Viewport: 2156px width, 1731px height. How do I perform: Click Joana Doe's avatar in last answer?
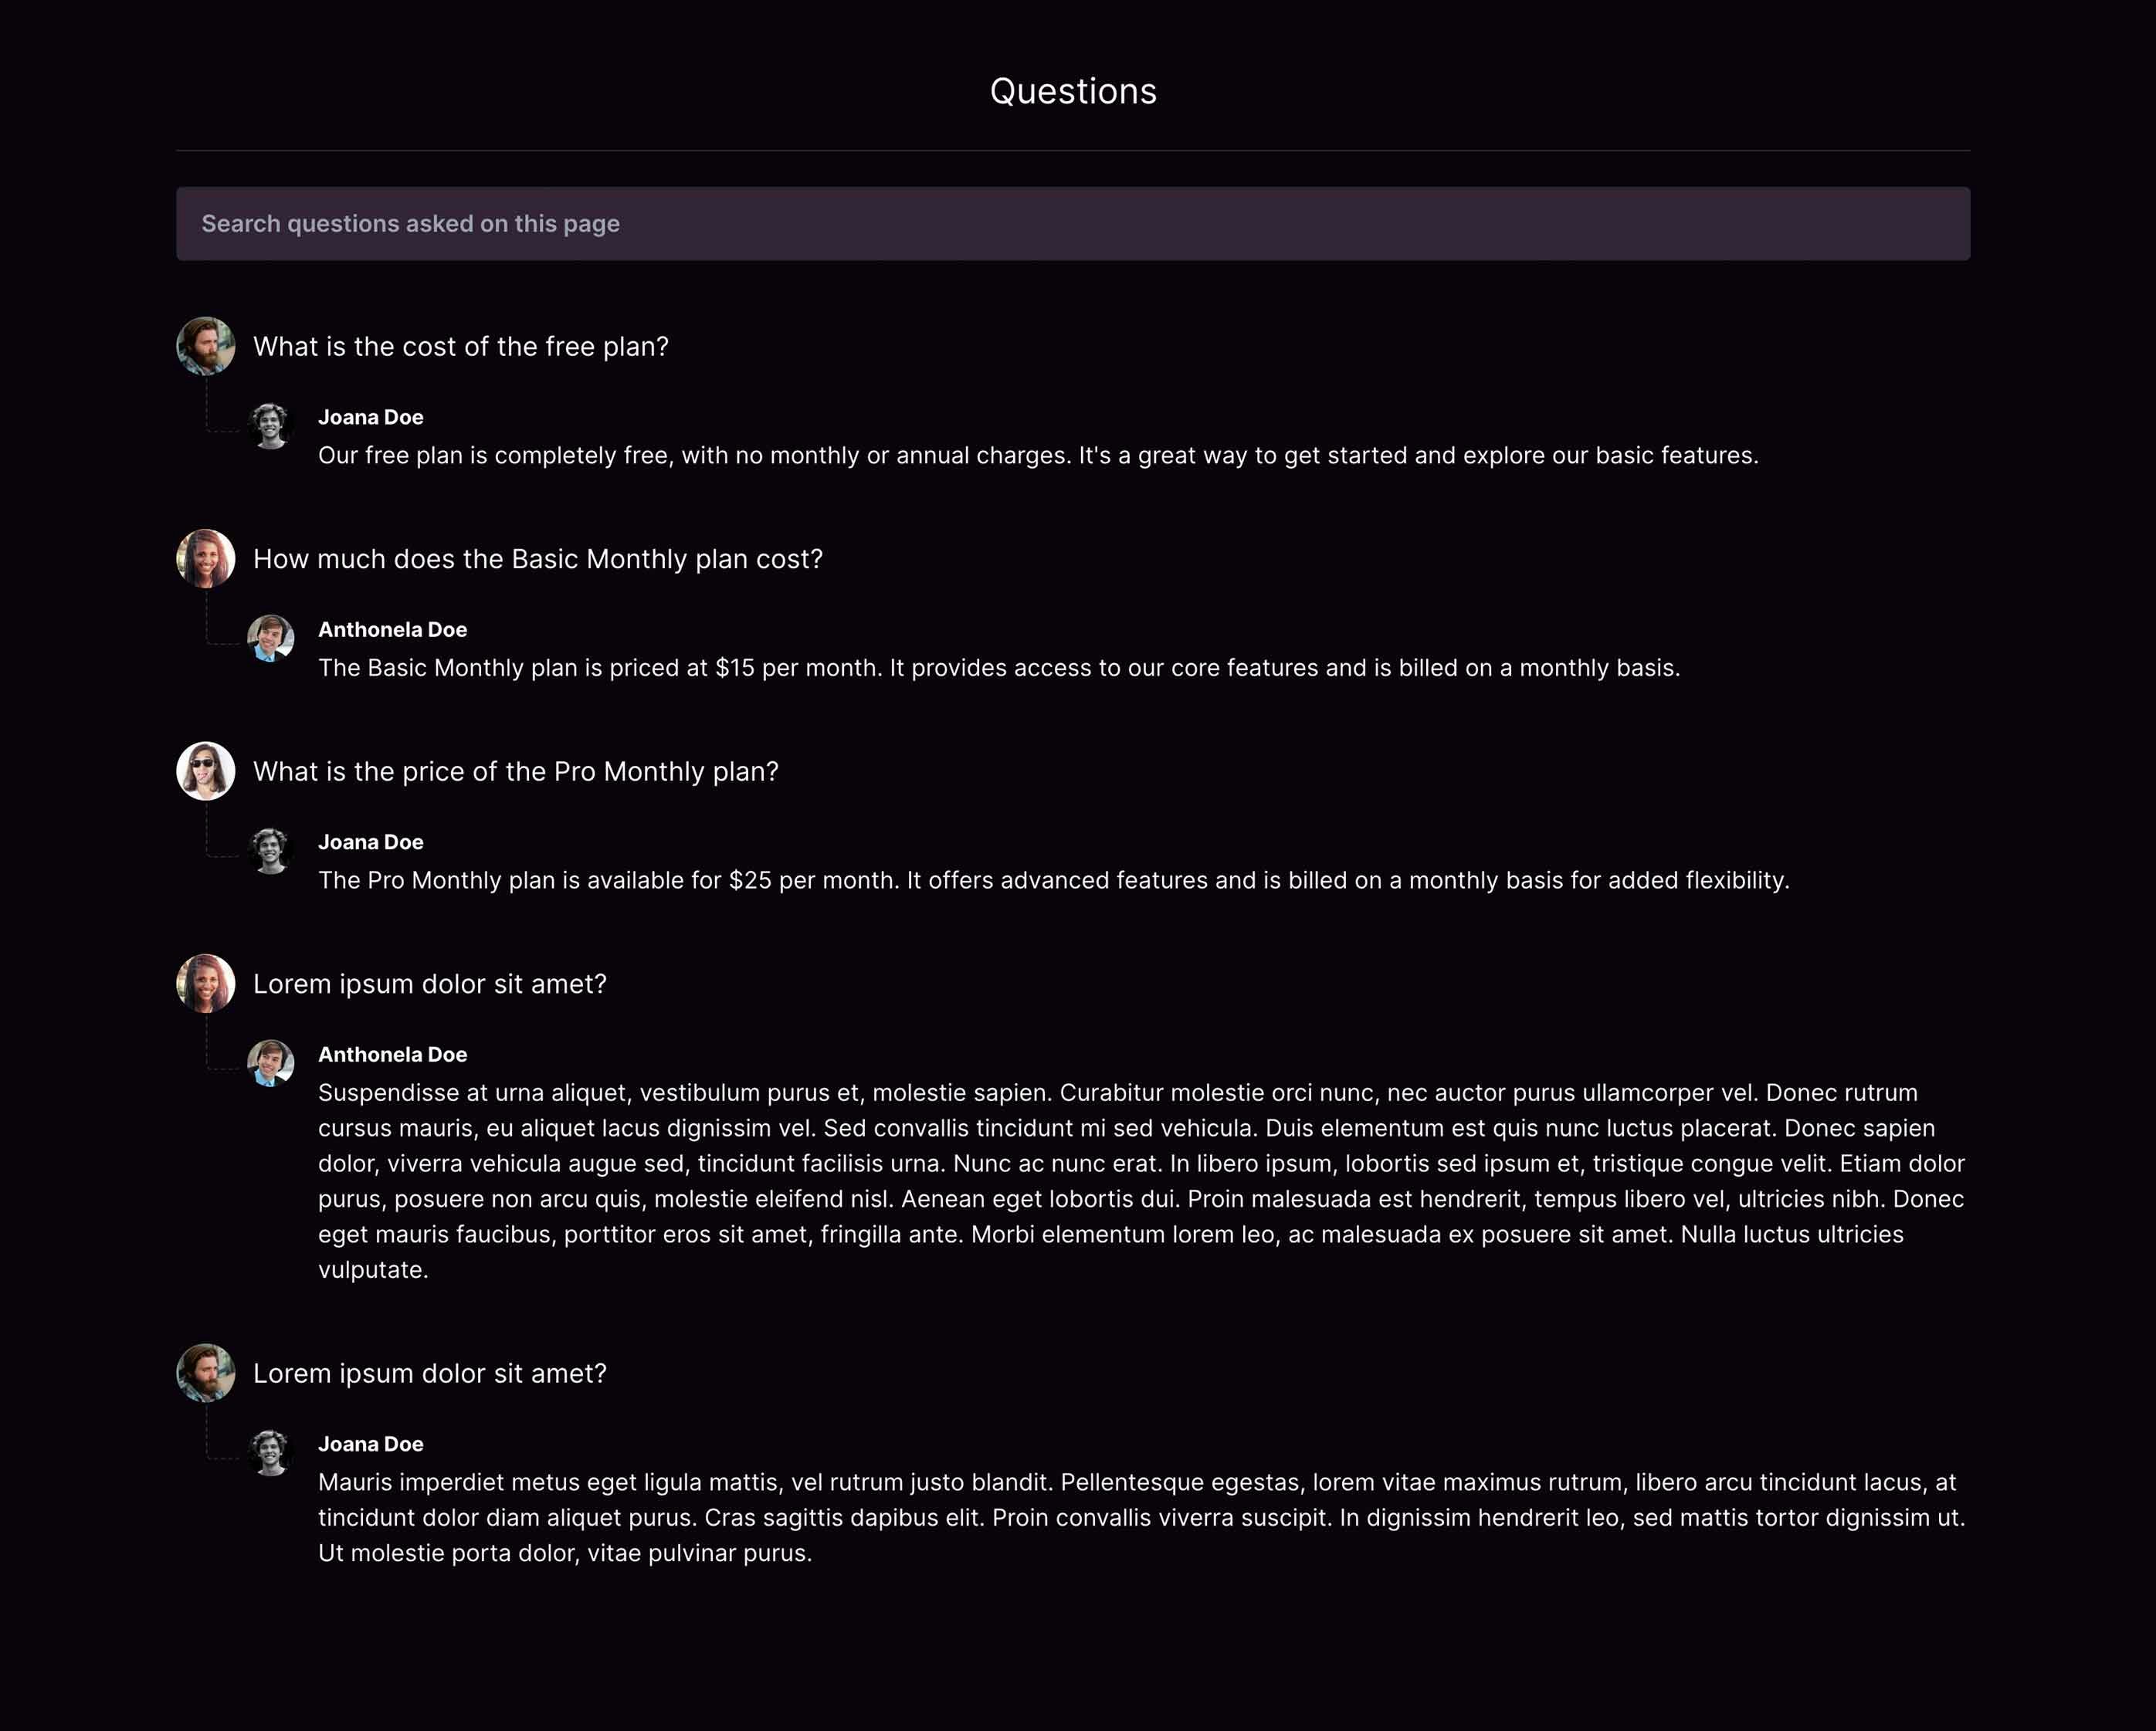click(x=271, y=1453)
